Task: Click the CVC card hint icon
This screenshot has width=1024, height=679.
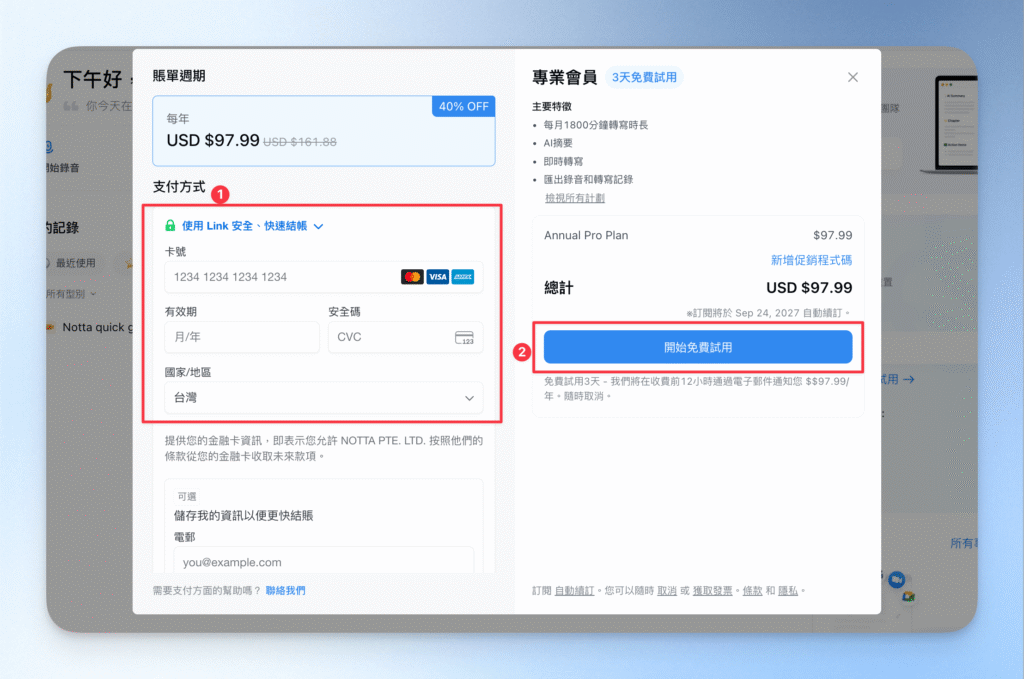Action: point(464,338)
